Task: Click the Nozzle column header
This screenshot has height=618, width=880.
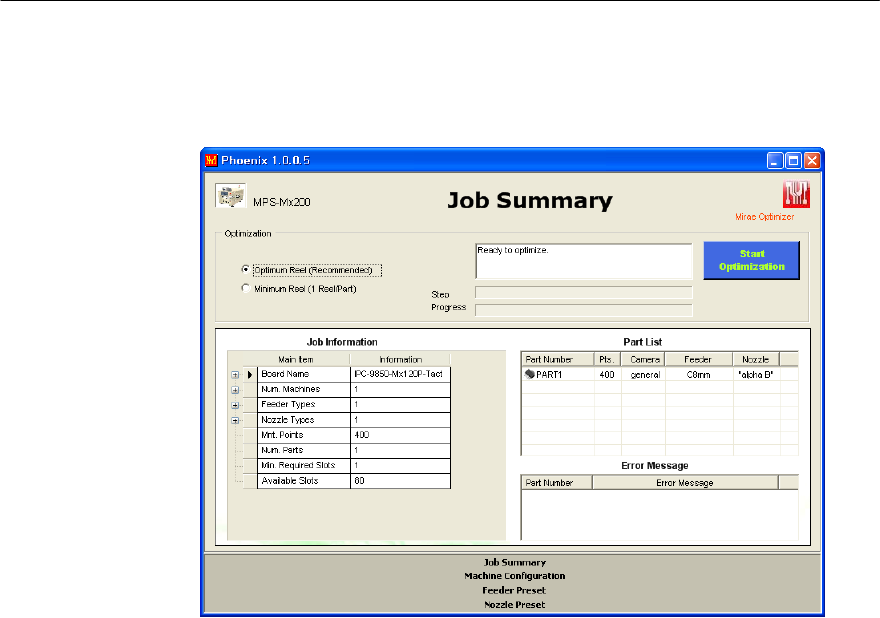Action: point(756,359)
